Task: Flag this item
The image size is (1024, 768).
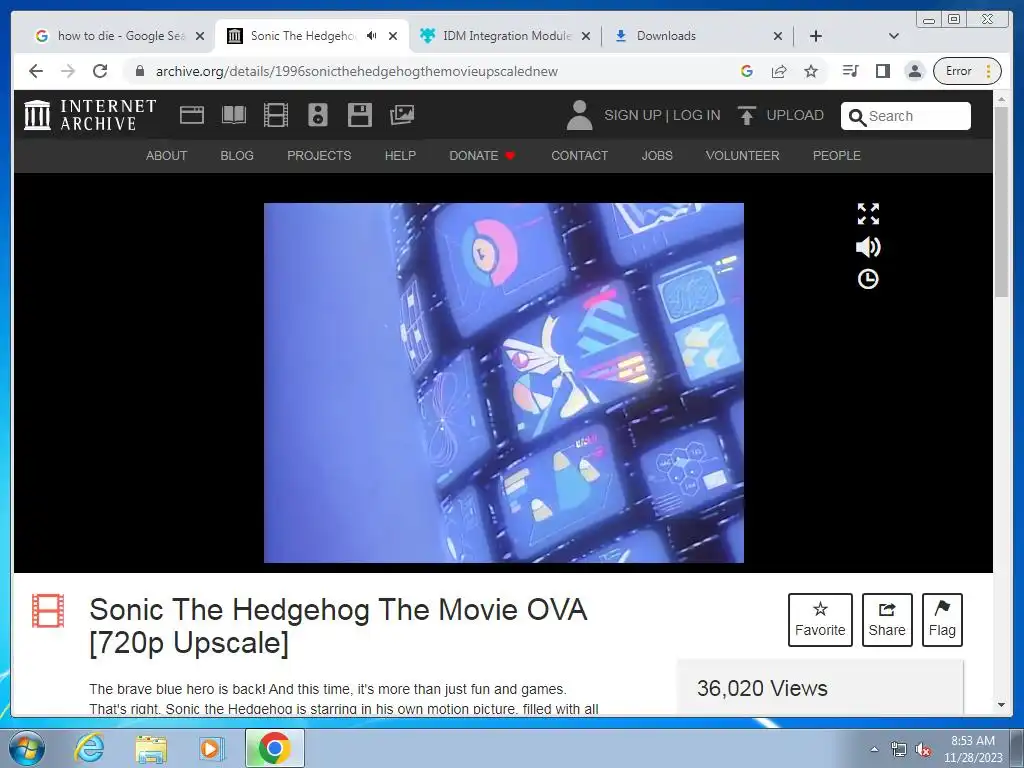Action: 942,620
